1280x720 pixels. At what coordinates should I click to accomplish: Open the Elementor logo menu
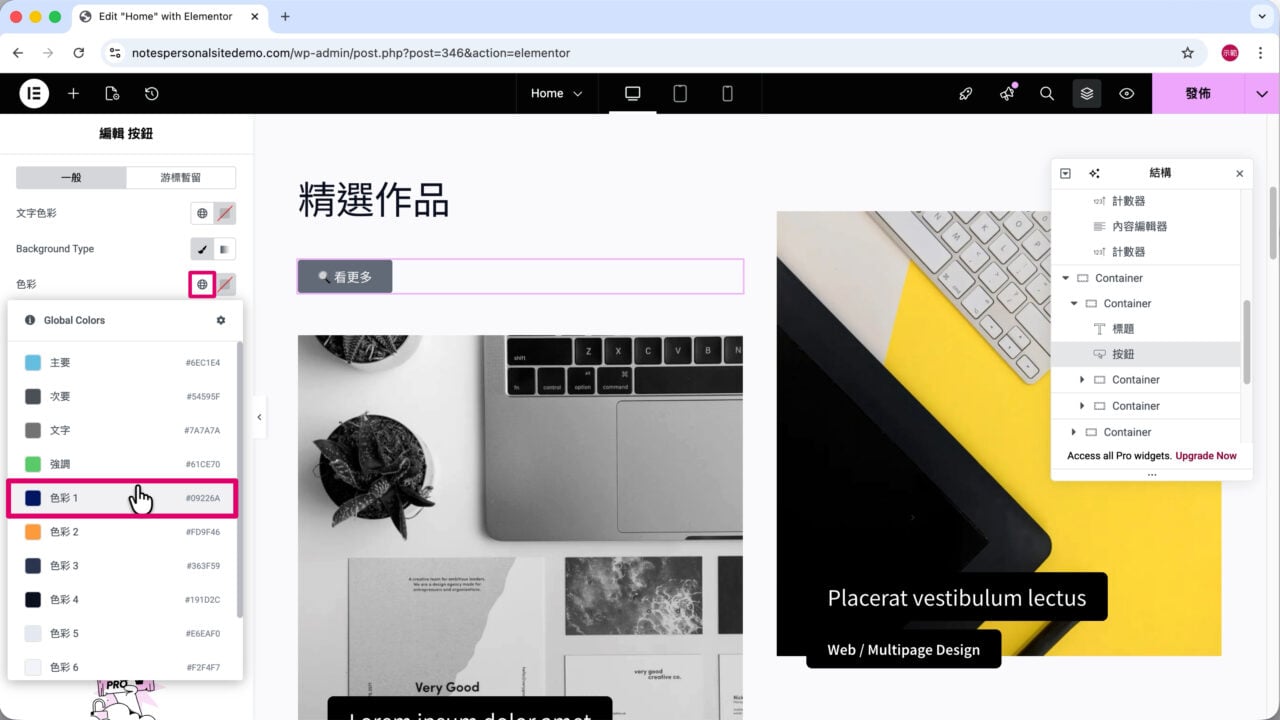(34, 93)
